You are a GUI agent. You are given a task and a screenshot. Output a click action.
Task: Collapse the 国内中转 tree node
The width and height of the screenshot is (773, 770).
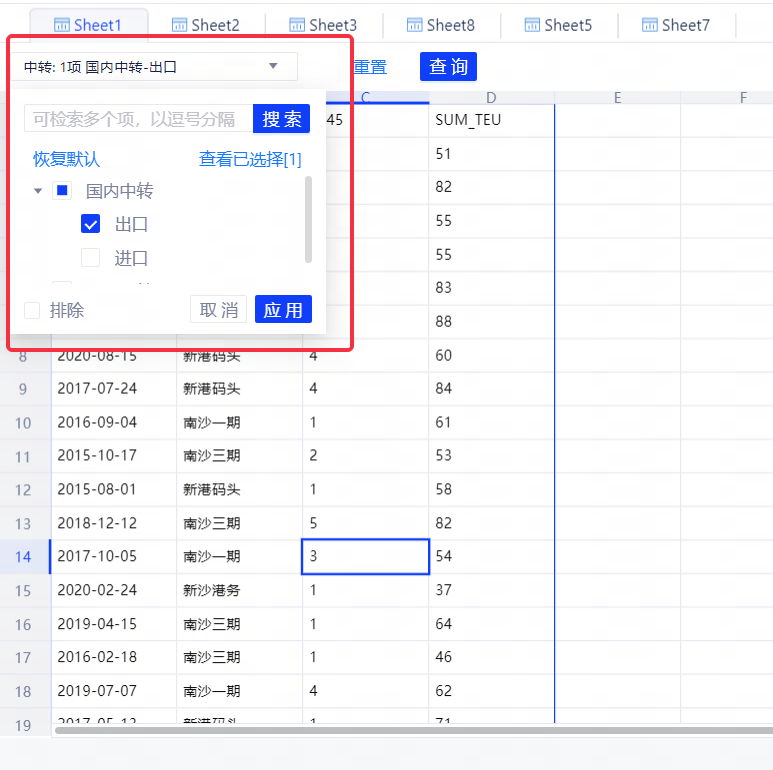point(38,190)
